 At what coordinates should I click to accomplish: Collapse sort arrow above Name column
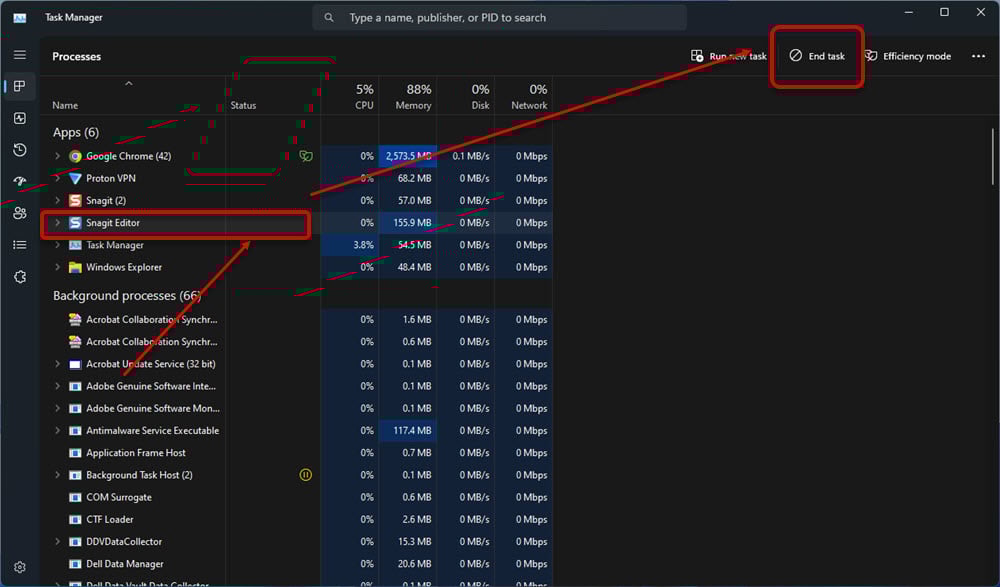(x=129, y=84)
